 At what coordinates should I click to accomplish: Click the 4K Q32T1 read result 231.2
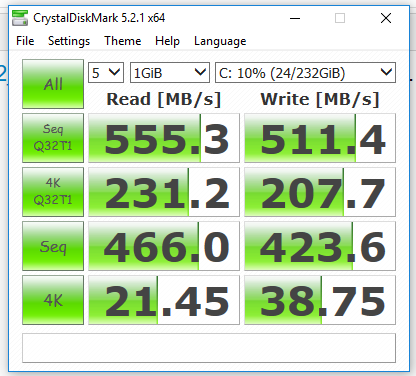click(x=164, y=192)
